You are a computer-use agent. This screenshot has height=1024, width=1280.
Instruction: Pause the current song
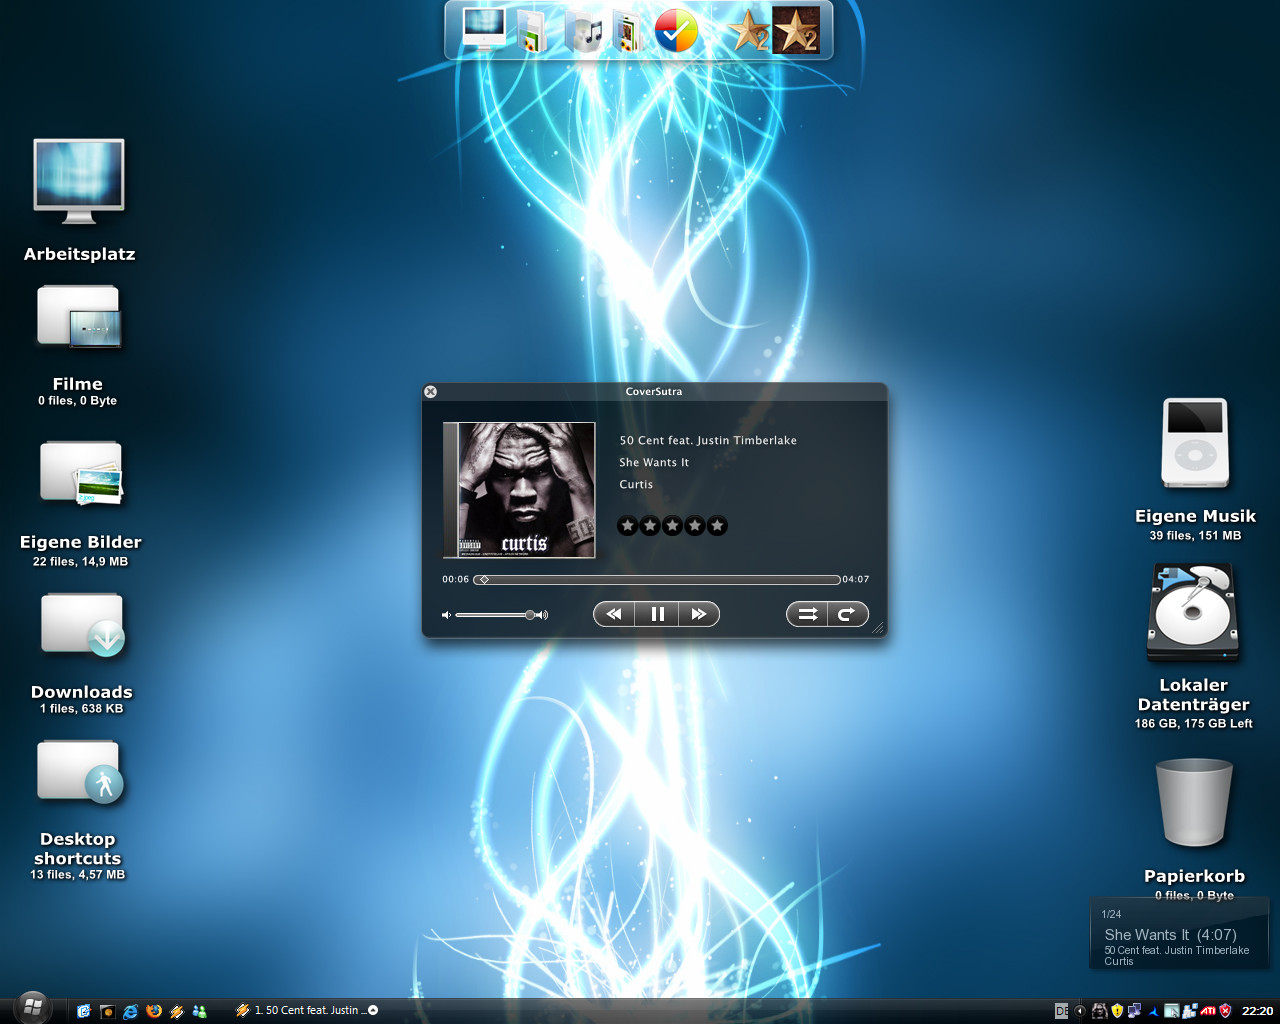[x=657, y=614]
